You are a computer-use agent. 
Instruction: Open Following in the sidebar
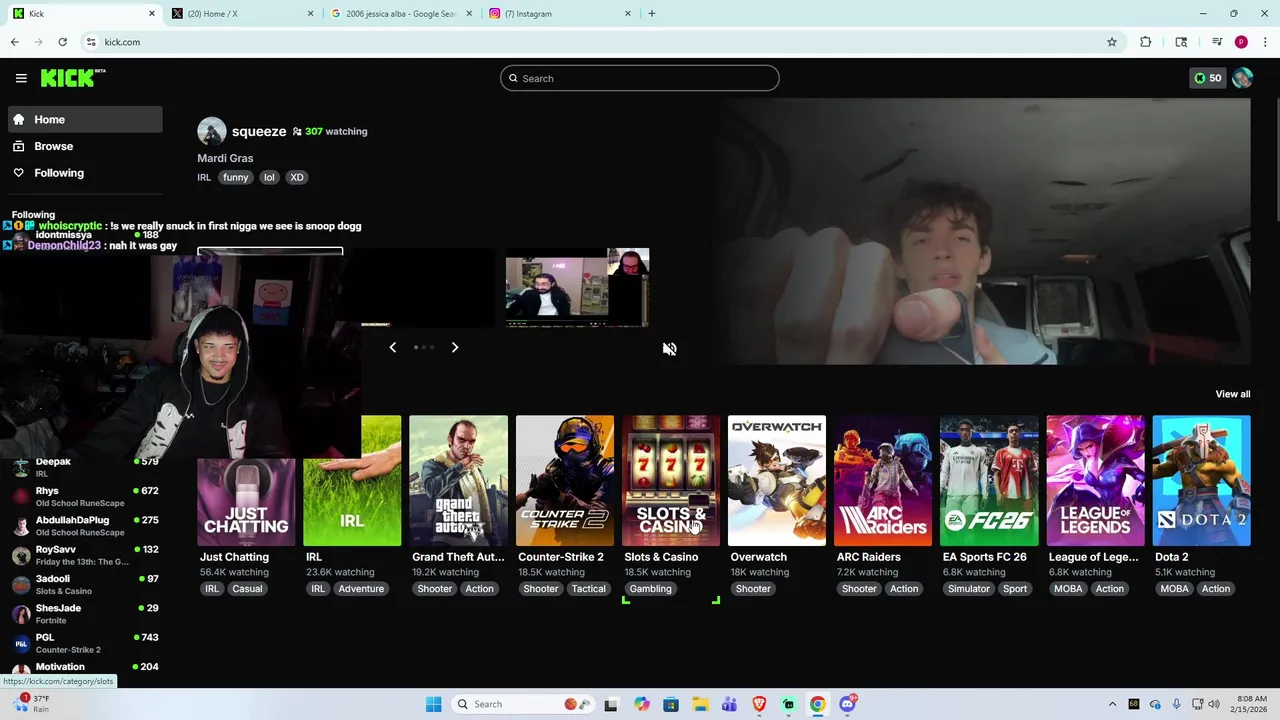pos(85,173)
